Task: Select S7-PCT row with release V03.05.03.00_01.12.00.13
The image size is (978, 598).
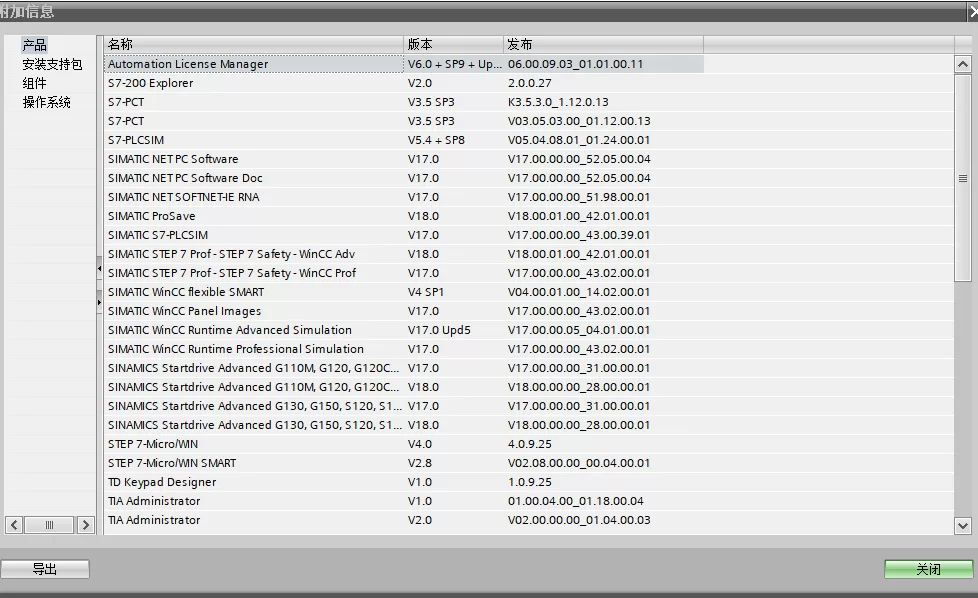Action: [404, 121]
